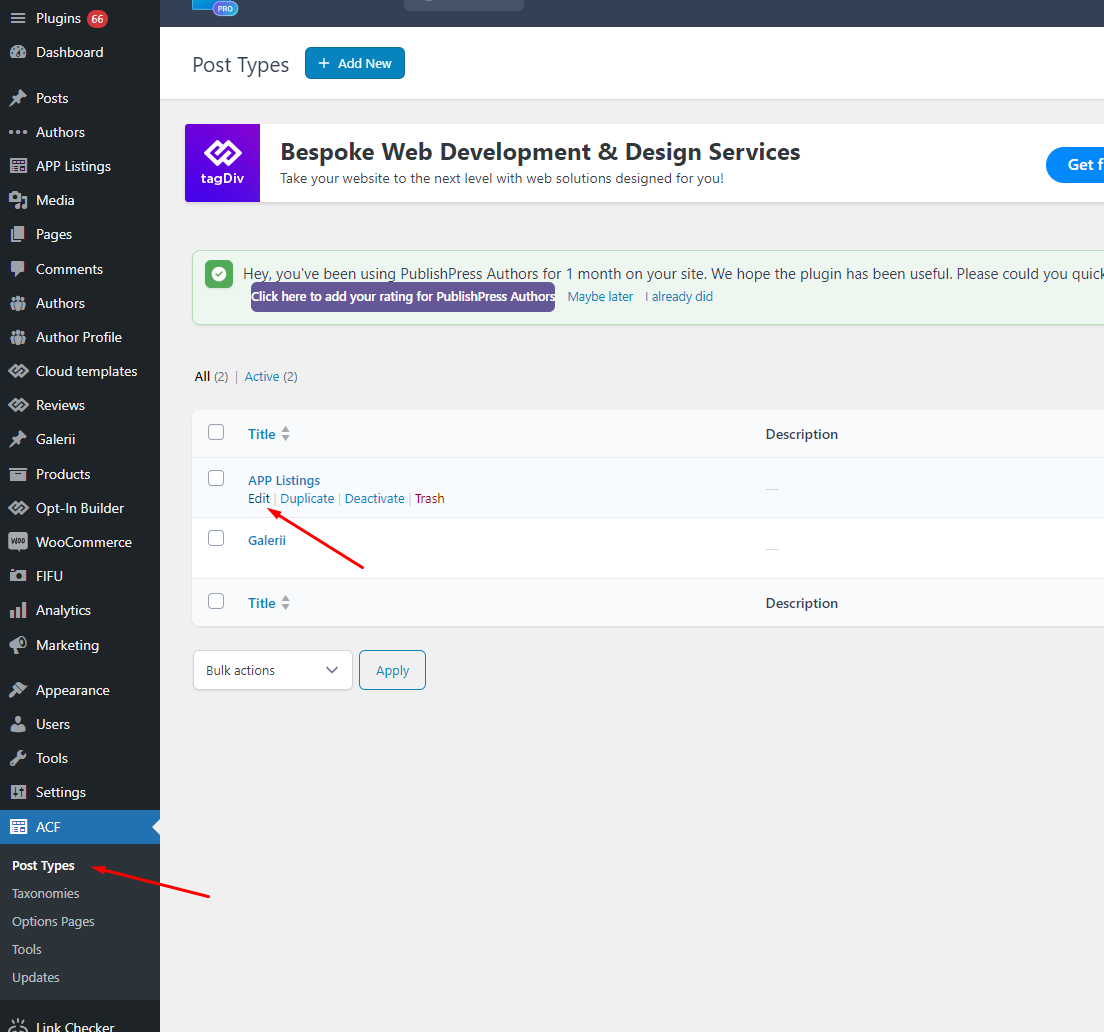Click the Pages icon in sidebar
Viewport: 1104px width, 1032px height.
tap(18, 234)
